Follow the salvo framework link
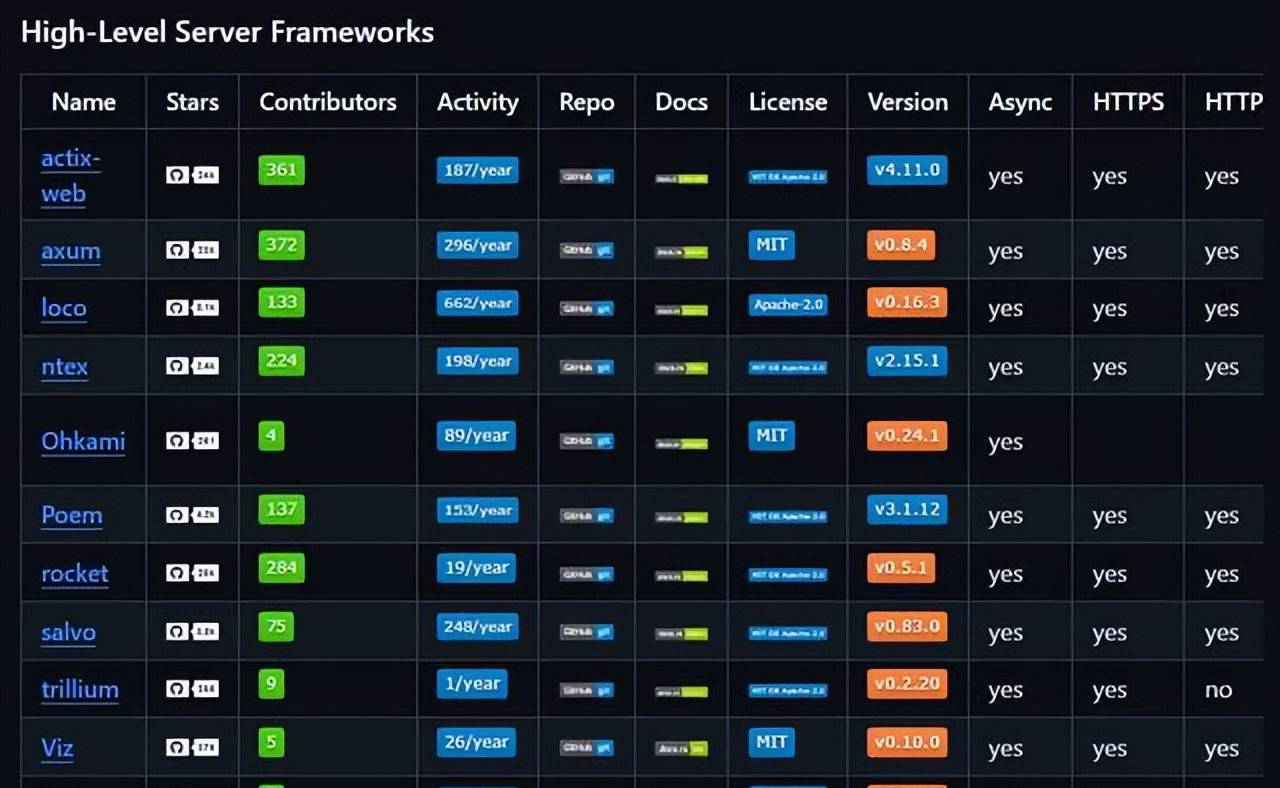Viewport: 1280px width, 788px height. tap(69, 632)
